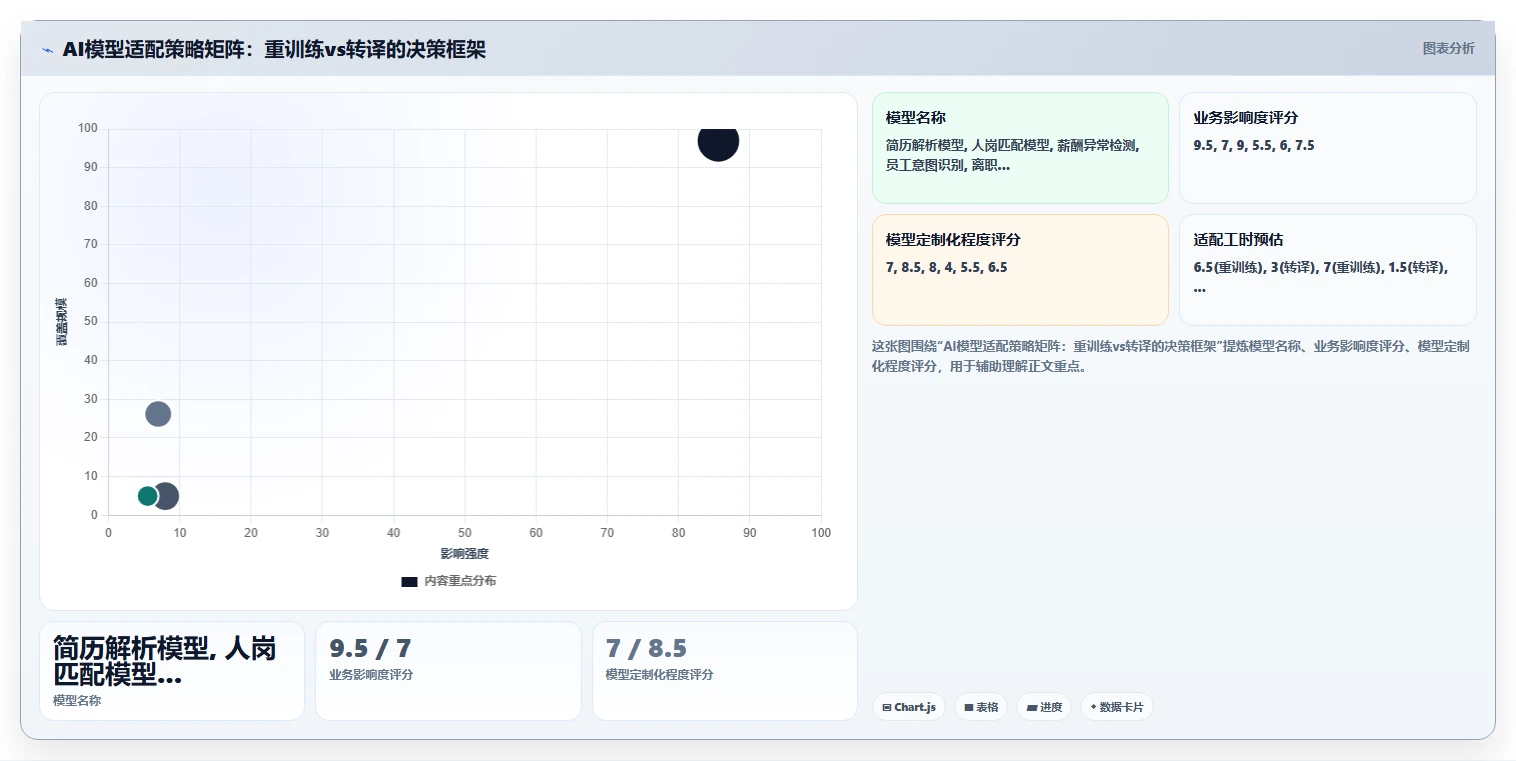Image resolution: width=1516 pixels, height=761 pixels.
Task: Click the 影响强度 x-axis title
Action: [x=465, y=553]
